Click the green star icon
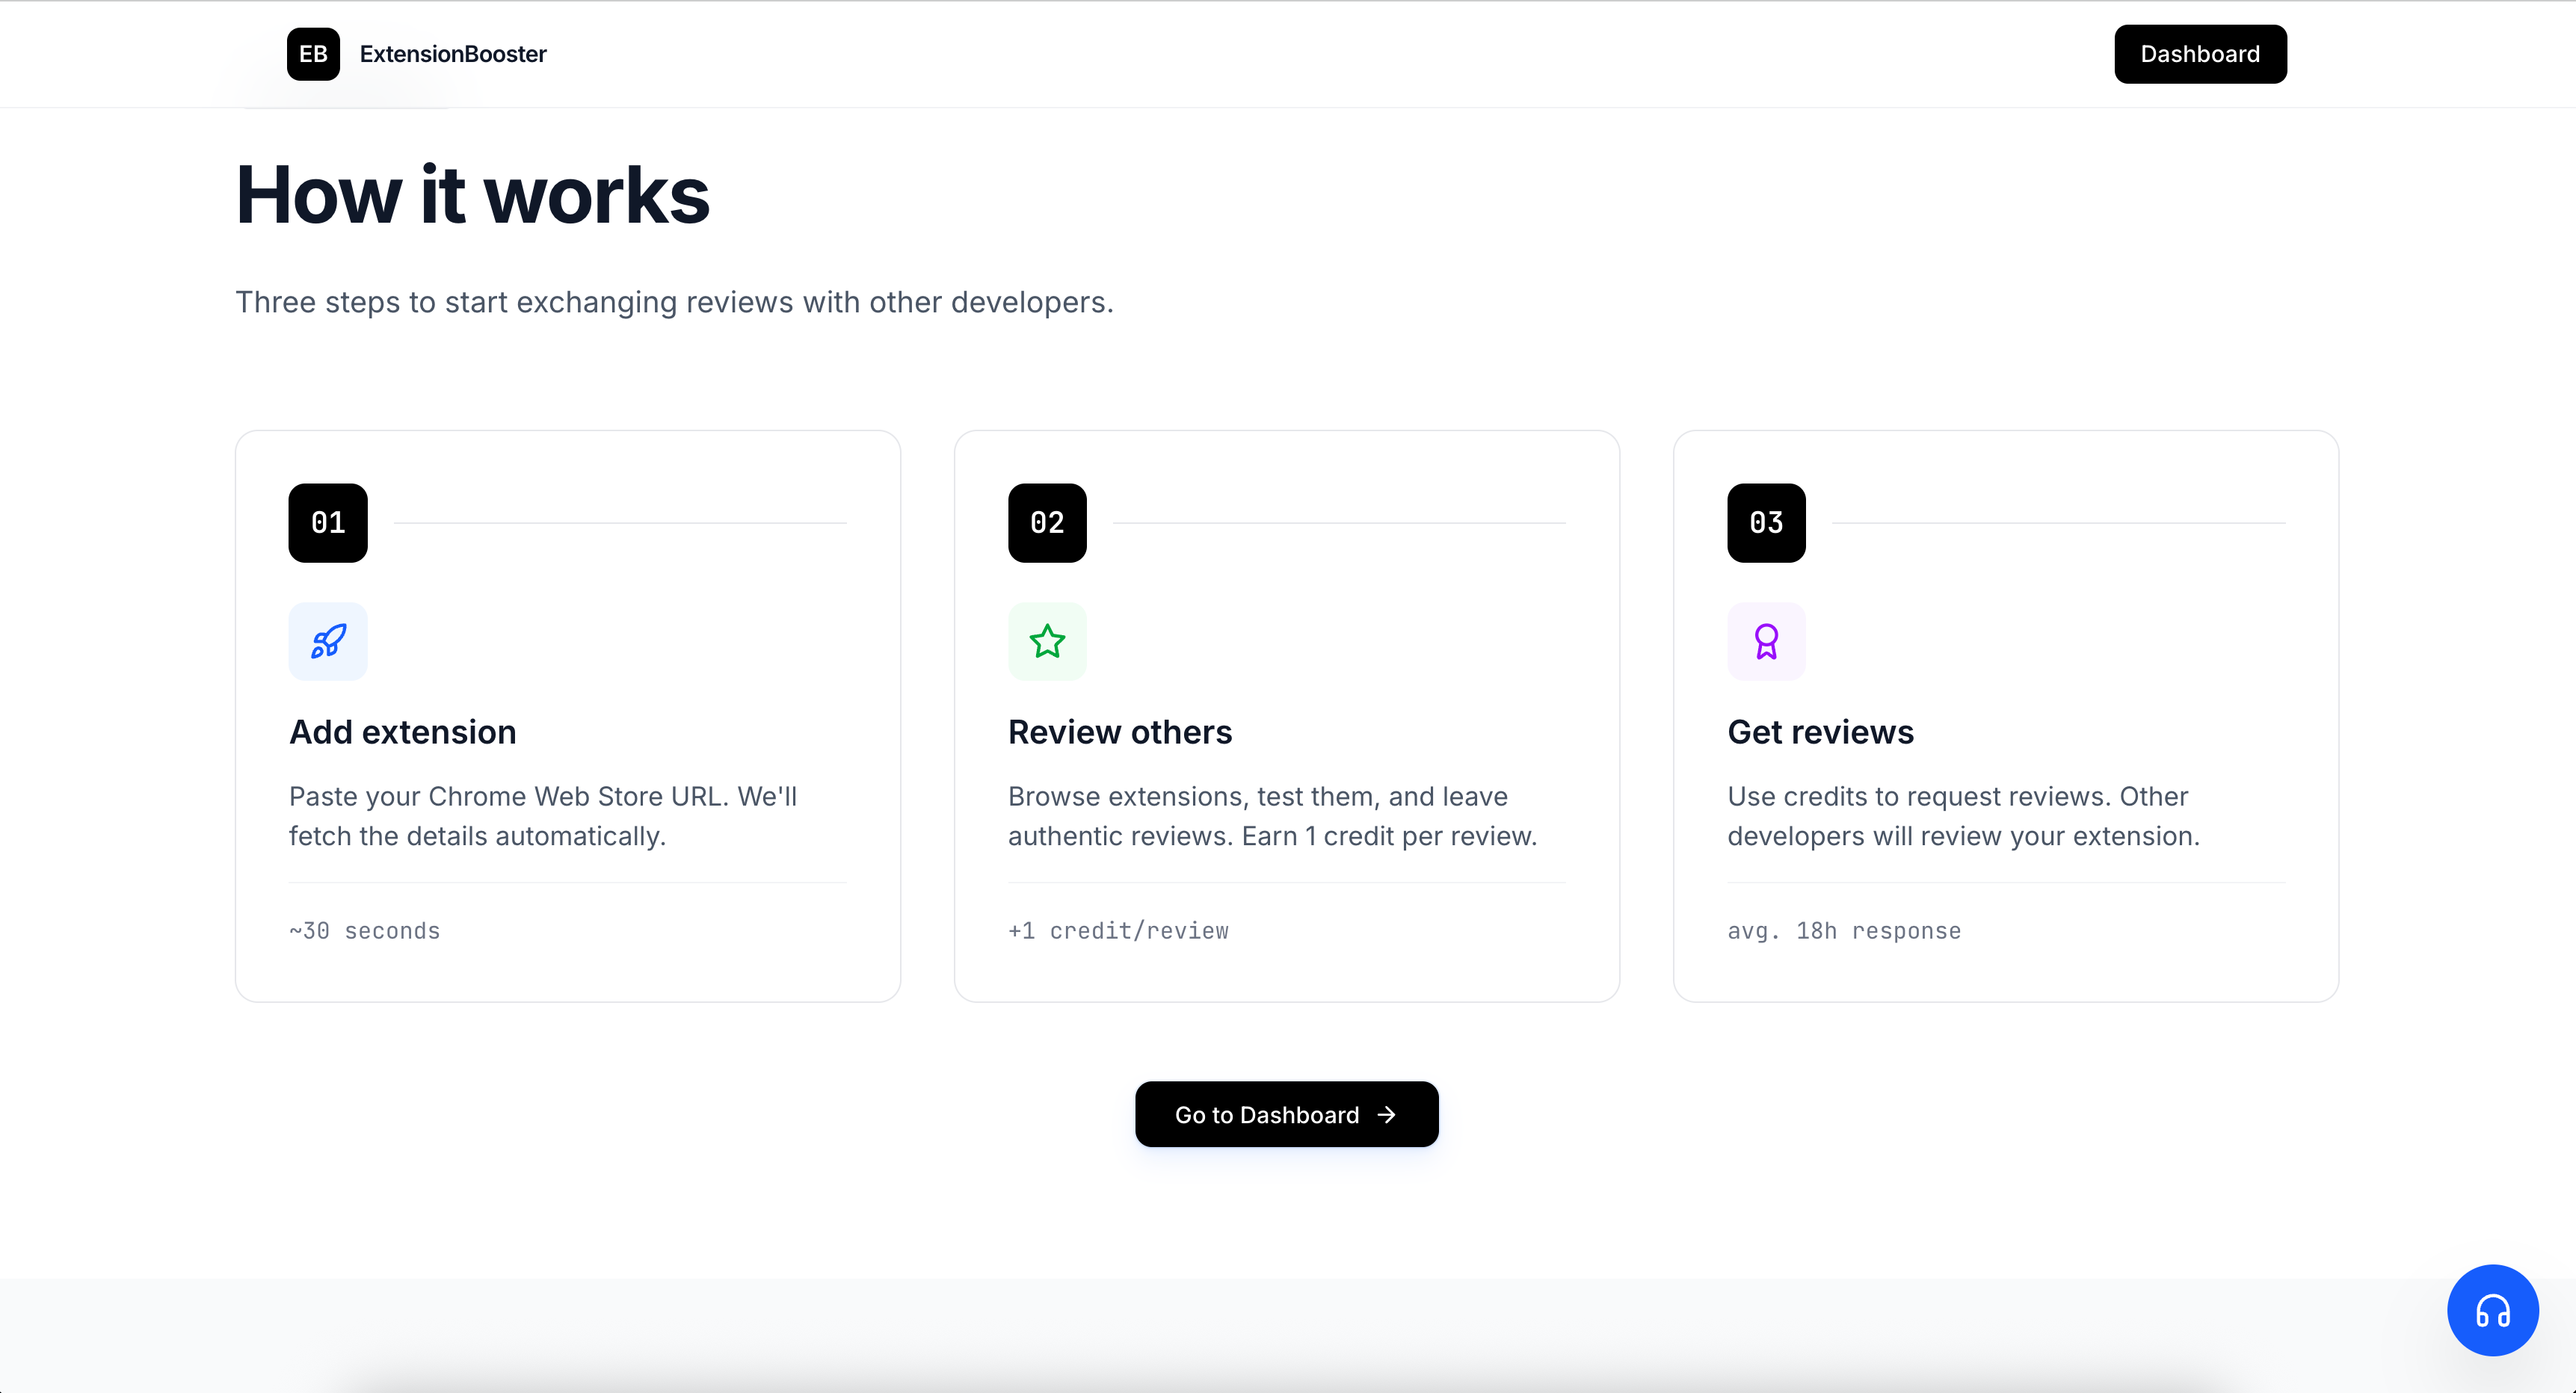Screen dimensions: 2576x1393 1047,641
